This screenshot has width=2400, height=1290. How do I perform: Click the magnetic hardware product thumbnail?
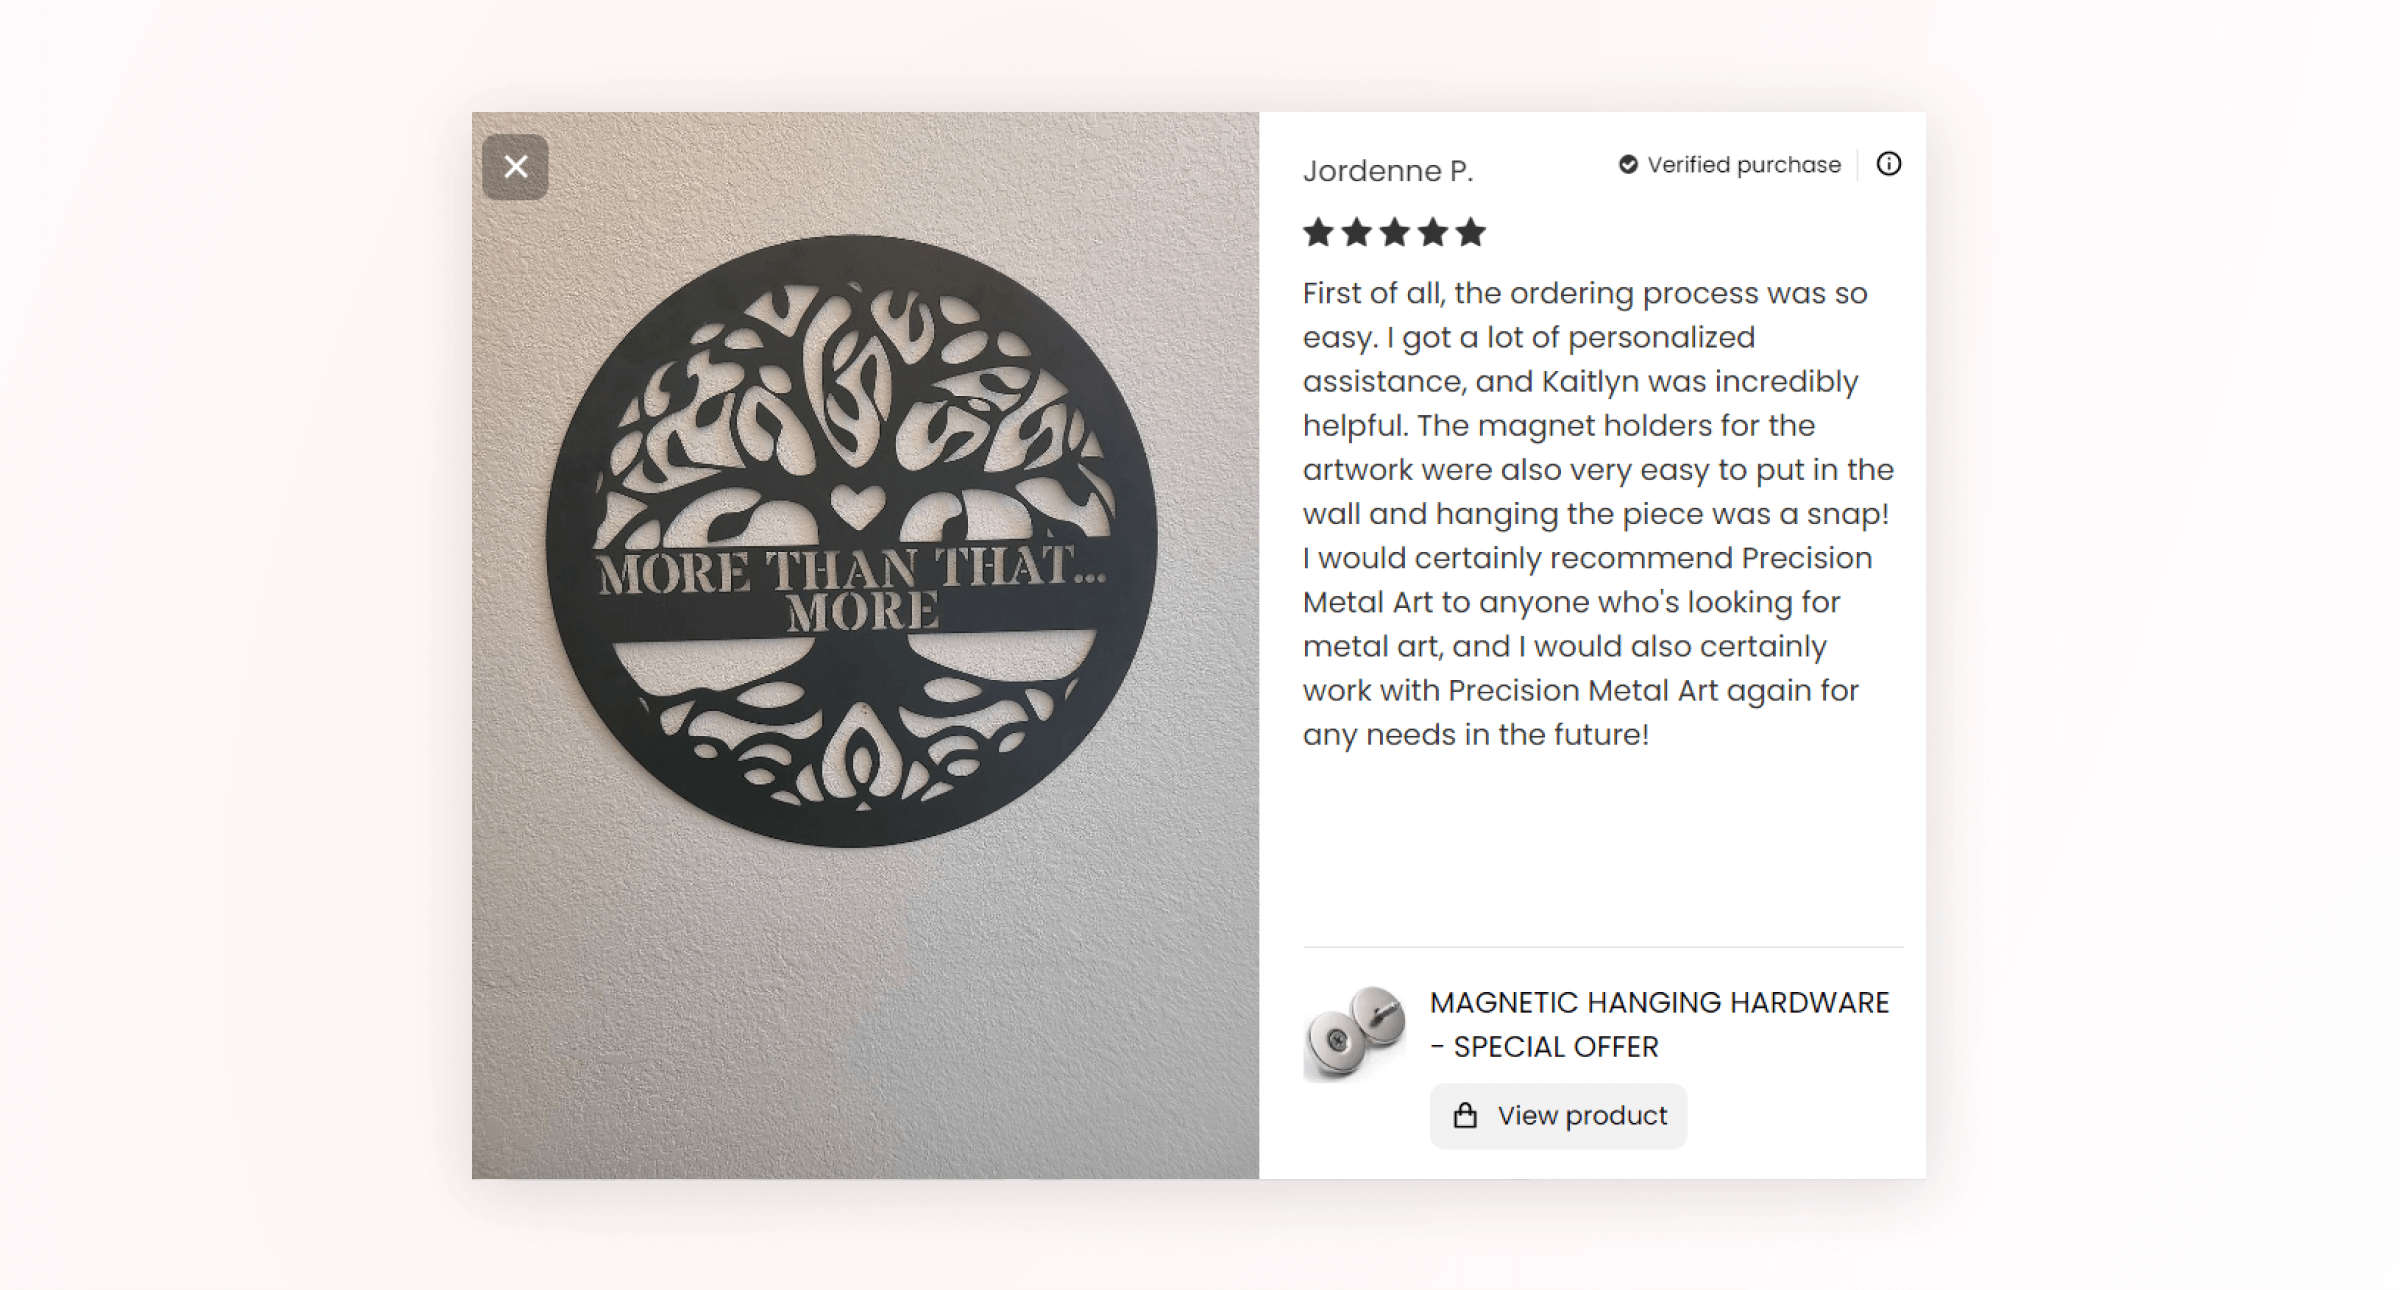coord(1354,1033)
